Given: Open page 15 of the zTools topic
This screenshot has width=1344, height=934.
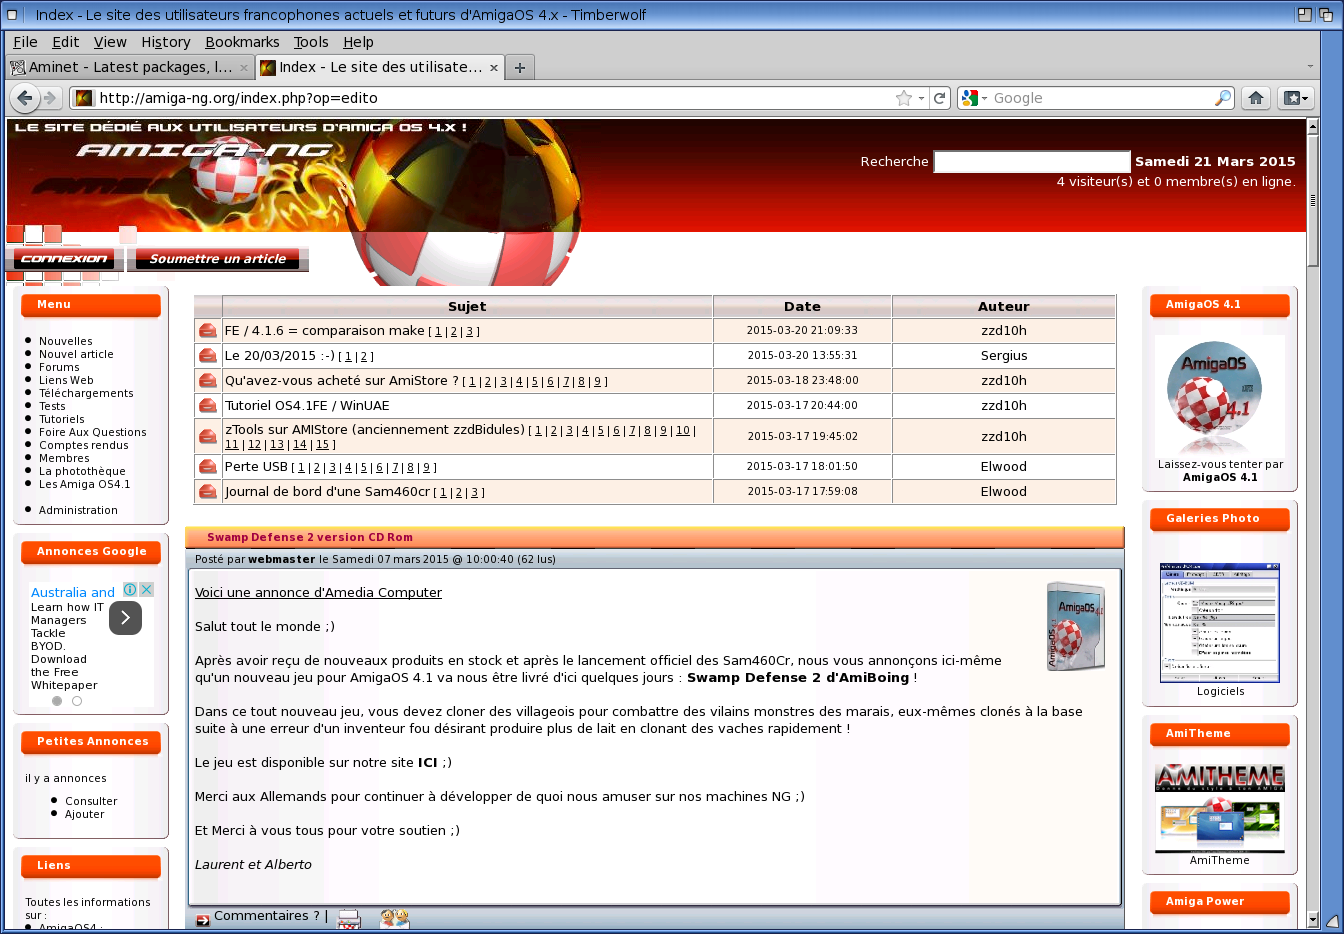Looking at the screenshot, I should coord(322,445).
